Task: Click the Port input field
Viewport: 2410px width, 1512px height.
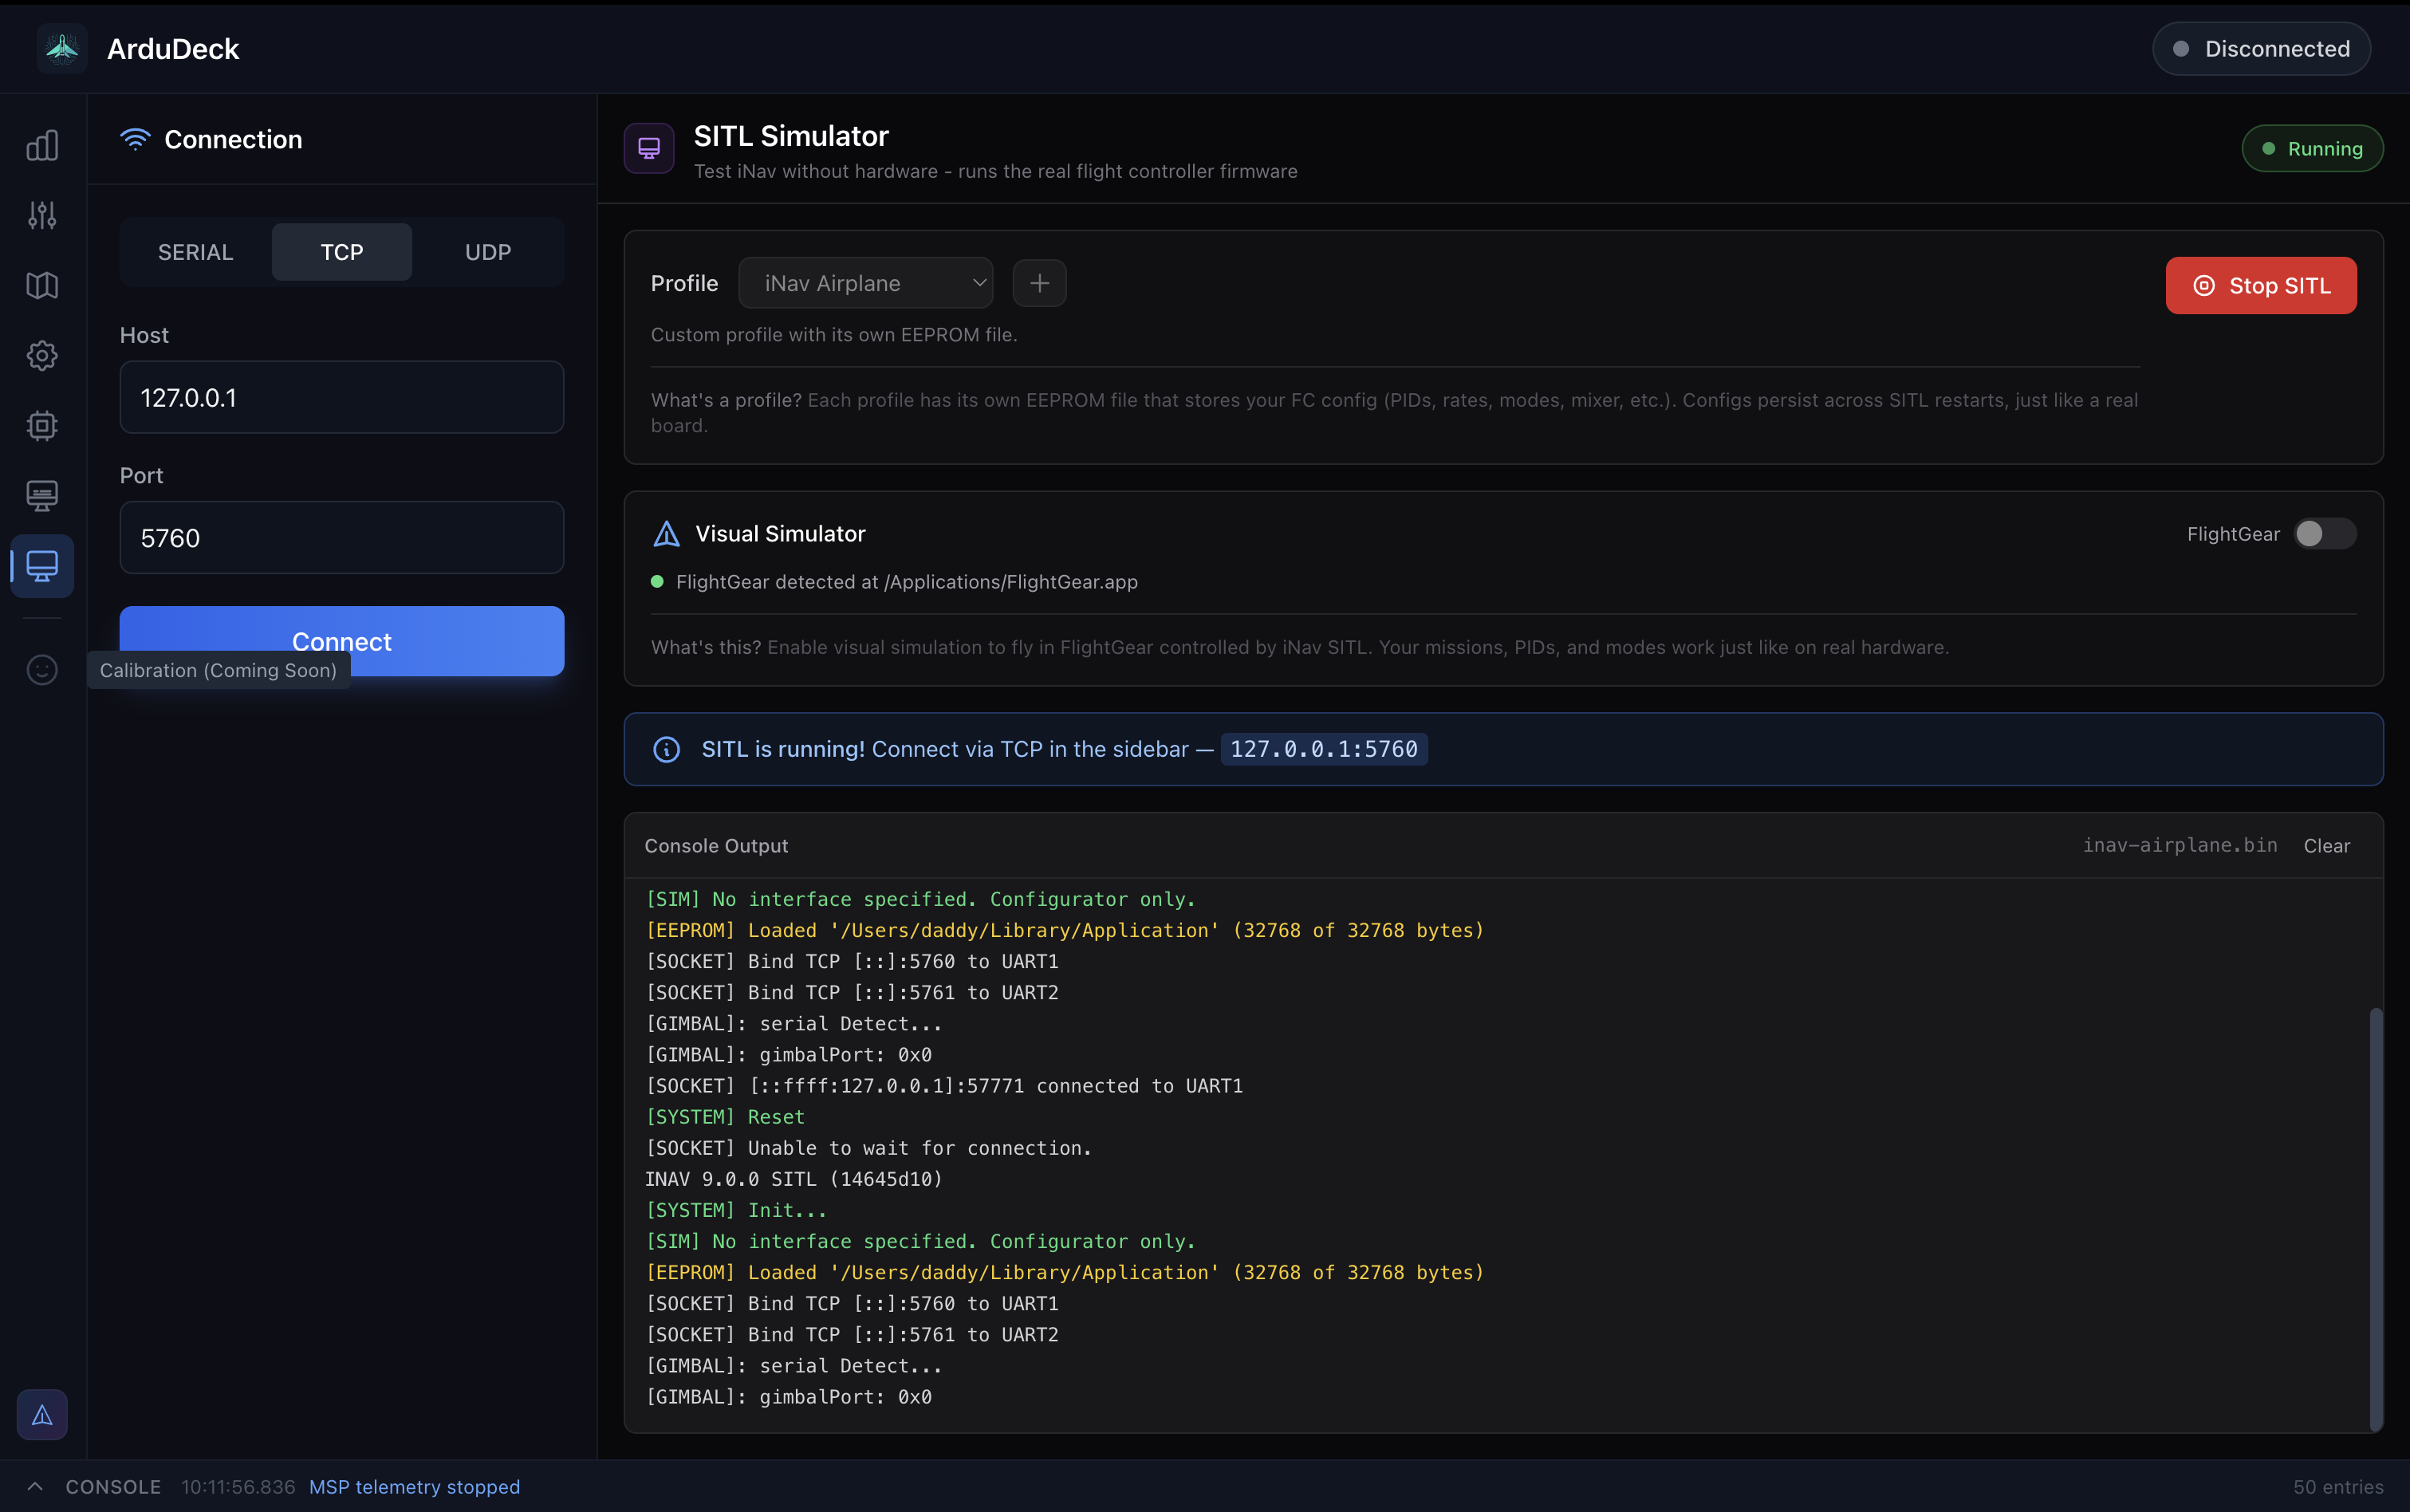Action: click(342, 538)
